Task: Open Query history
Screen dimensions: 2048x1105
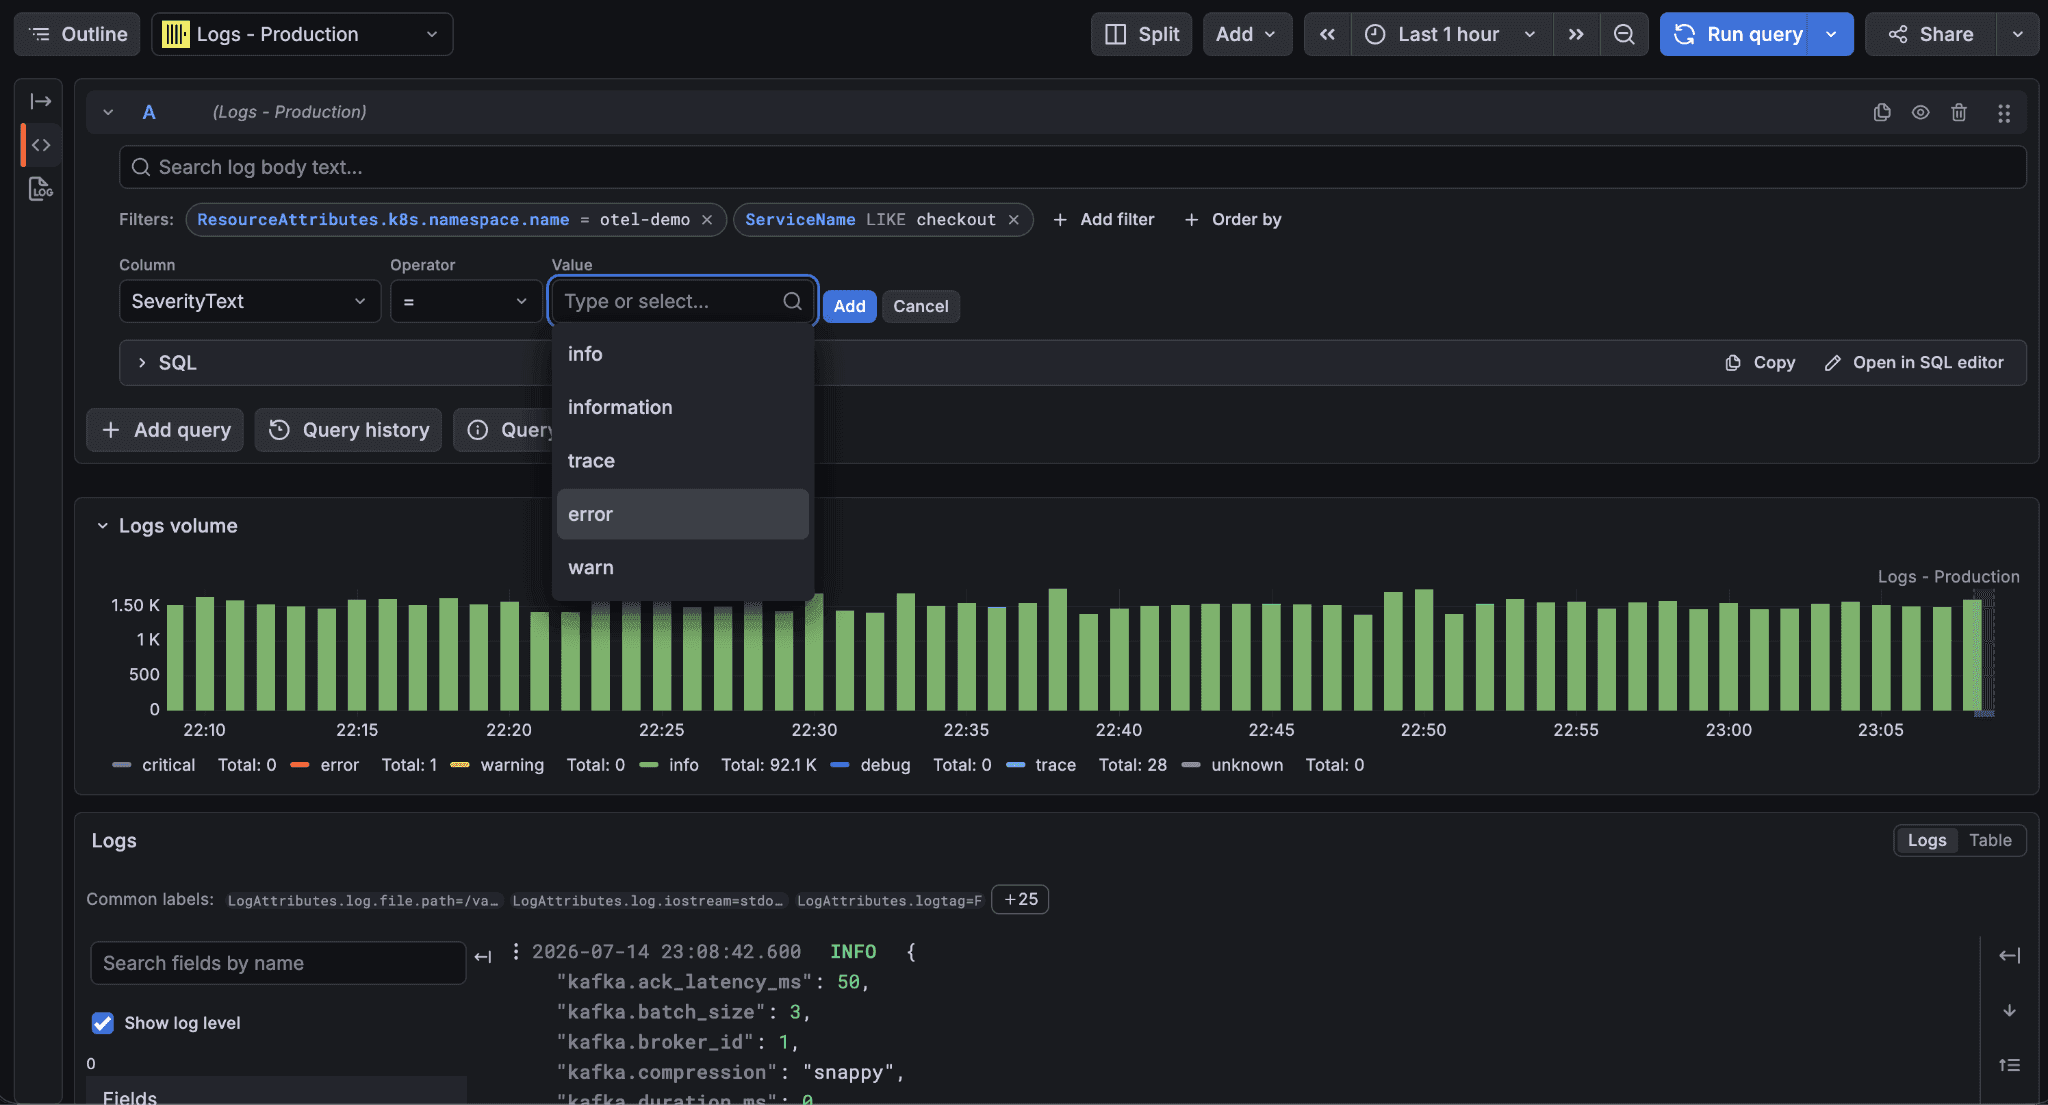Action: (x=348, y=430)
